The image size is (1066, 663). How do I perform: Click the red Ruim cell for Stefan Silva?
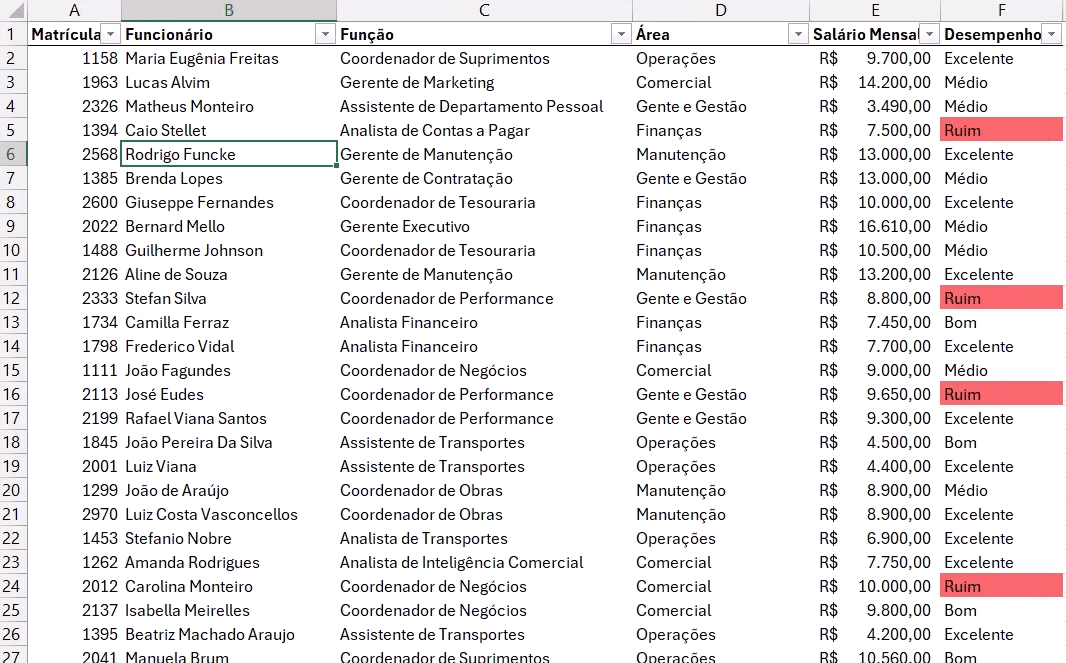(1001, 299)
